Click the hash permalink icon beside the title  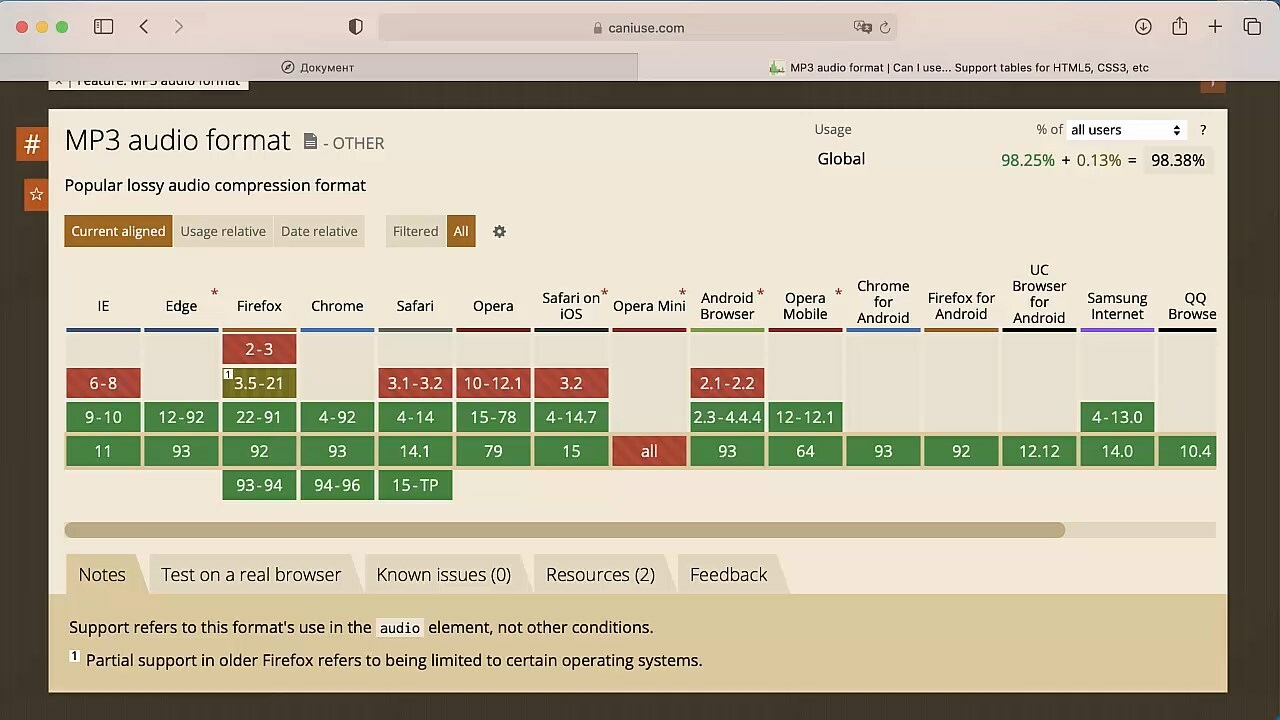pyautogui.click(x=32, y=144)
